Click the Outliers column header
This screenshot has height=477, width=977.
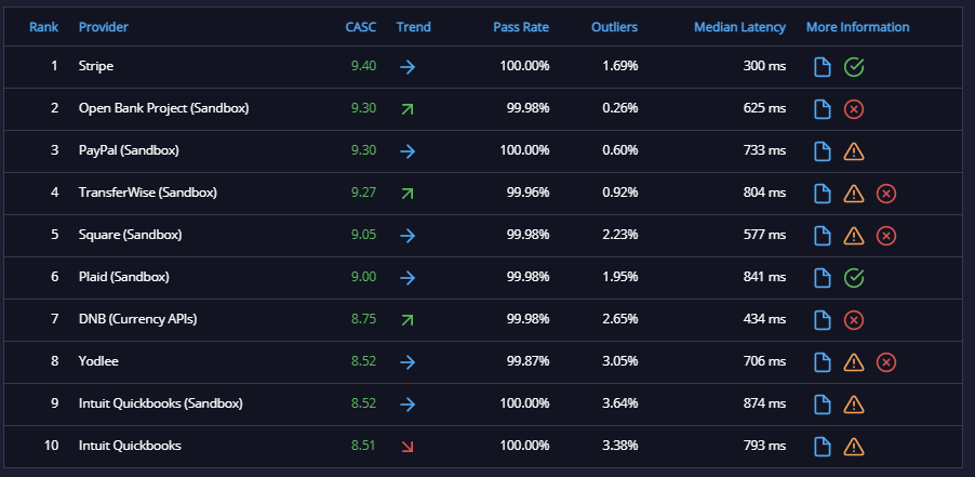[x=614, y=27]
